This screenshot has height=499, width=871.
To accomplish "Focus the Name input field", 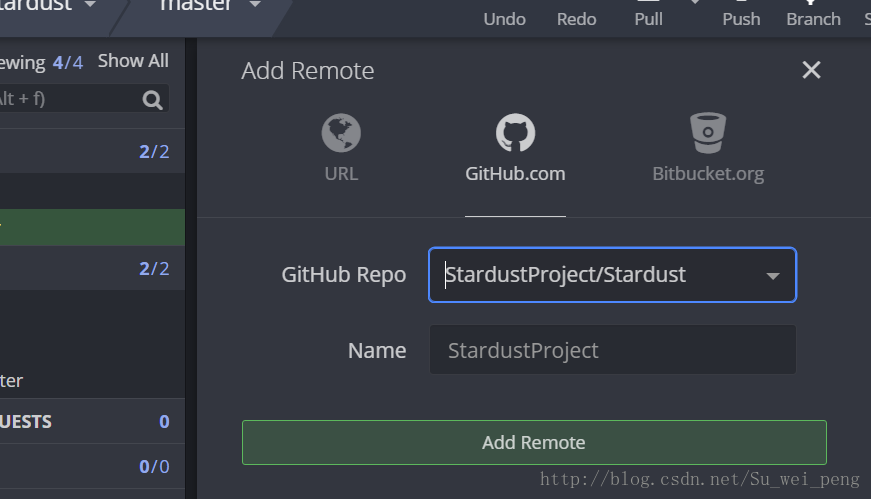I will (613, 350).
